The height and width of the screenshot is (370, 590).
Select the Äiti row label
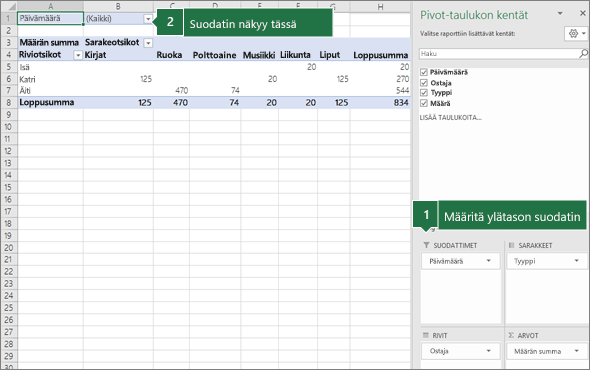(50, 91)
